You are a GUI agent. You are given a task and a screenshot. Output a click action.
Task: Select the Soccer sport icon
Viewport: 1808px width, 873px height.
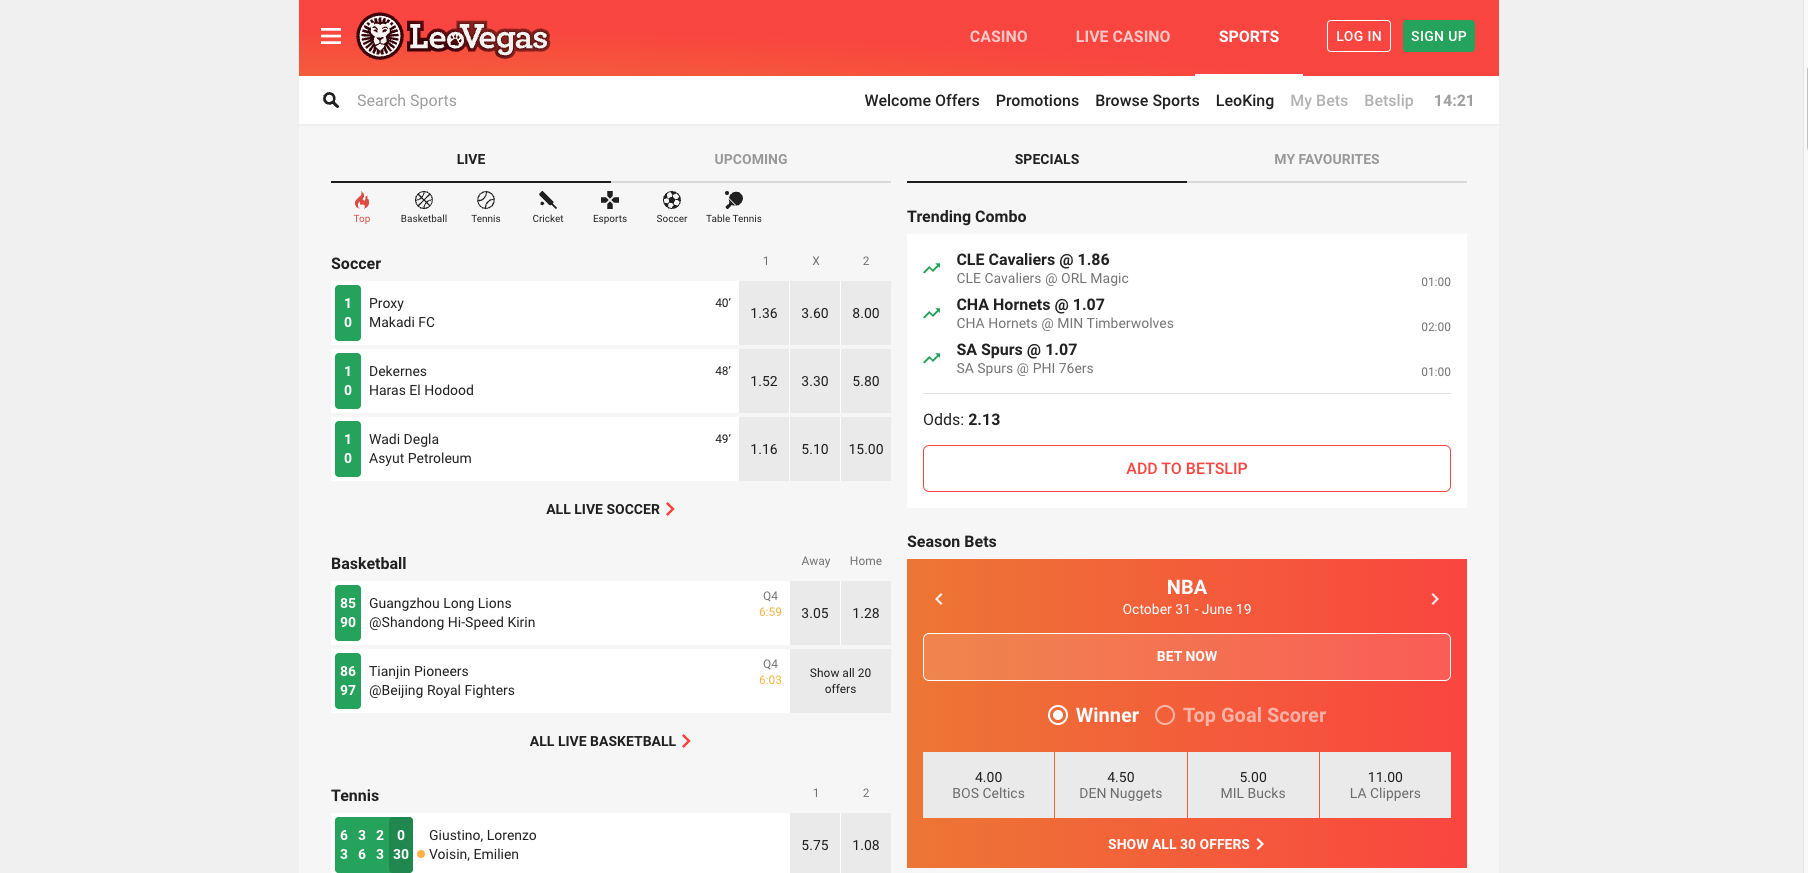[x=672, y=207]
